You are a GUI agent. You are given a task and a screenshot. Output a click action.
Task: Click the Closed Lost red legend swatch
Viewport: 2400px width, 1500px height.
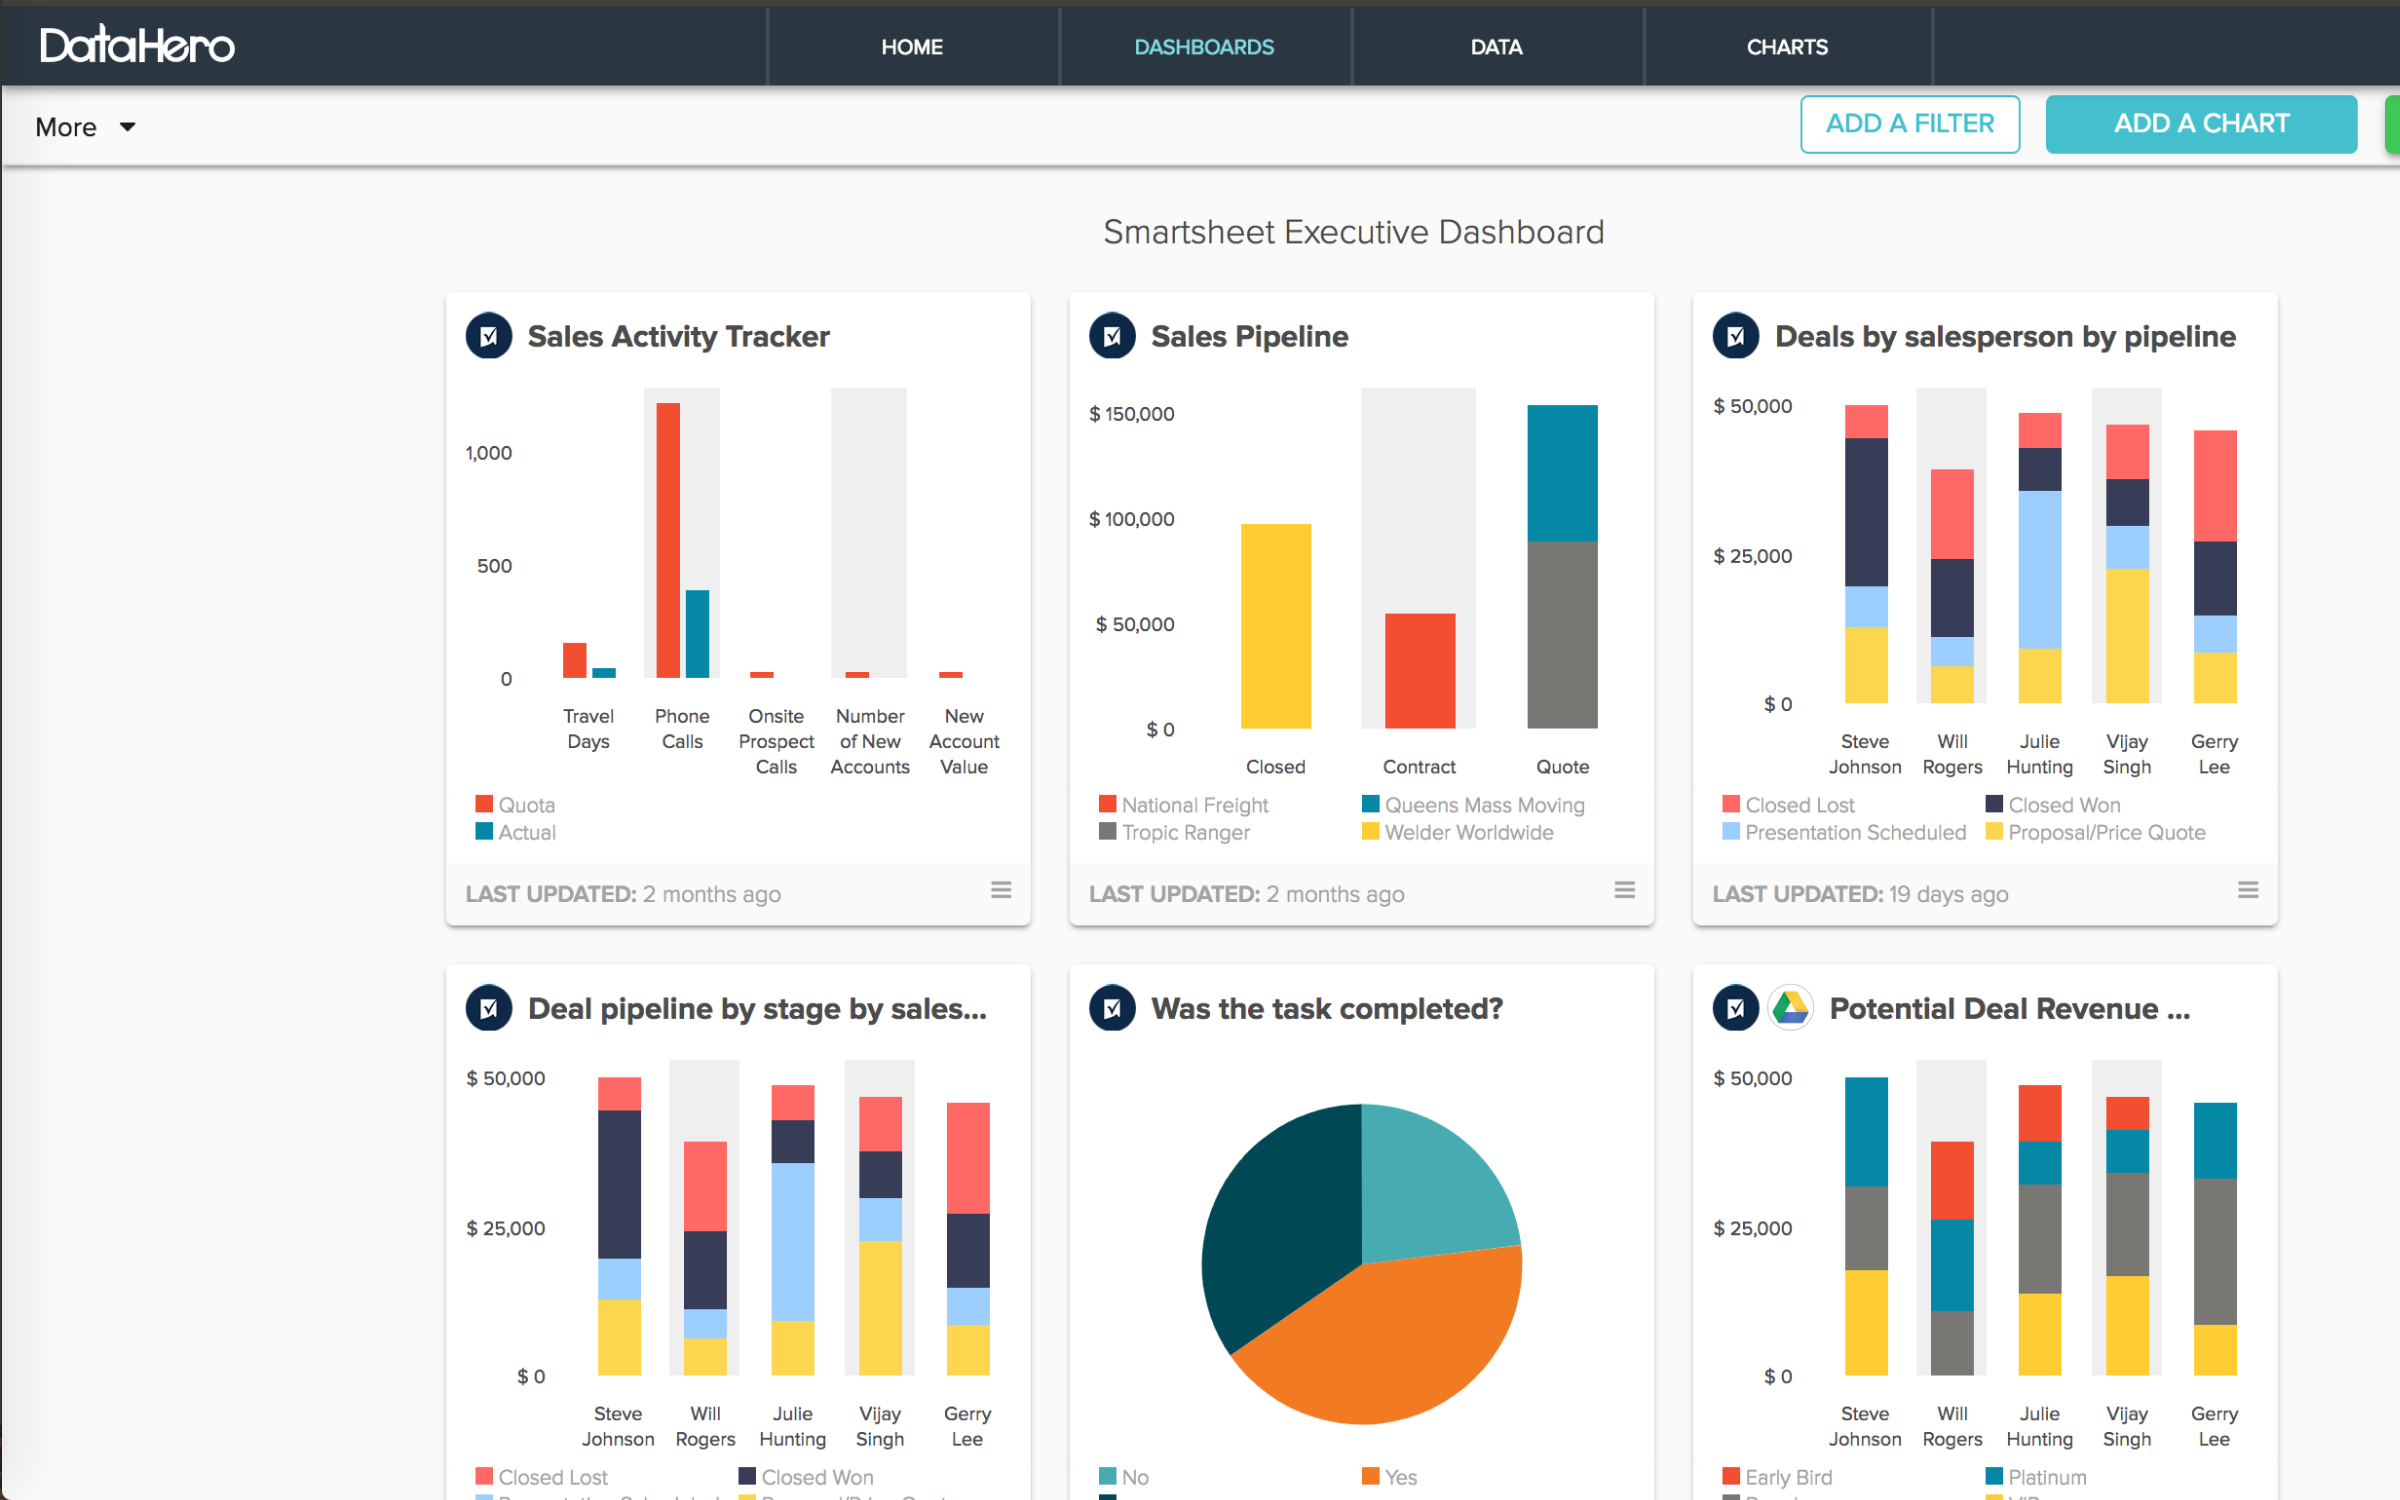pyautogui.click(x=1731, y=804)
